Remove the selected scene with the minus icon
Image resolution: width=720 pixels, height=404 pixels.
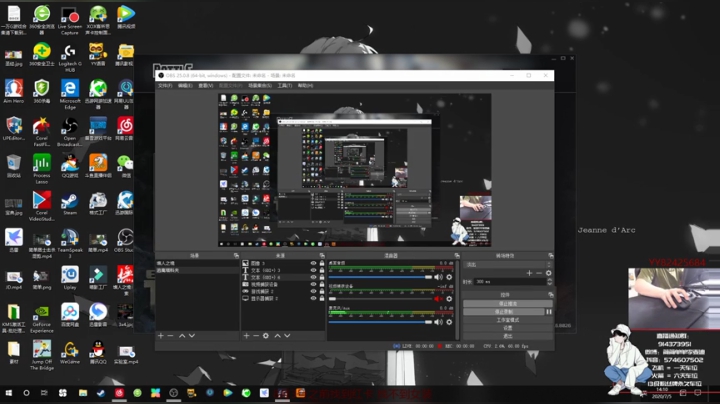pyautogui.click(x=170, y=336)
